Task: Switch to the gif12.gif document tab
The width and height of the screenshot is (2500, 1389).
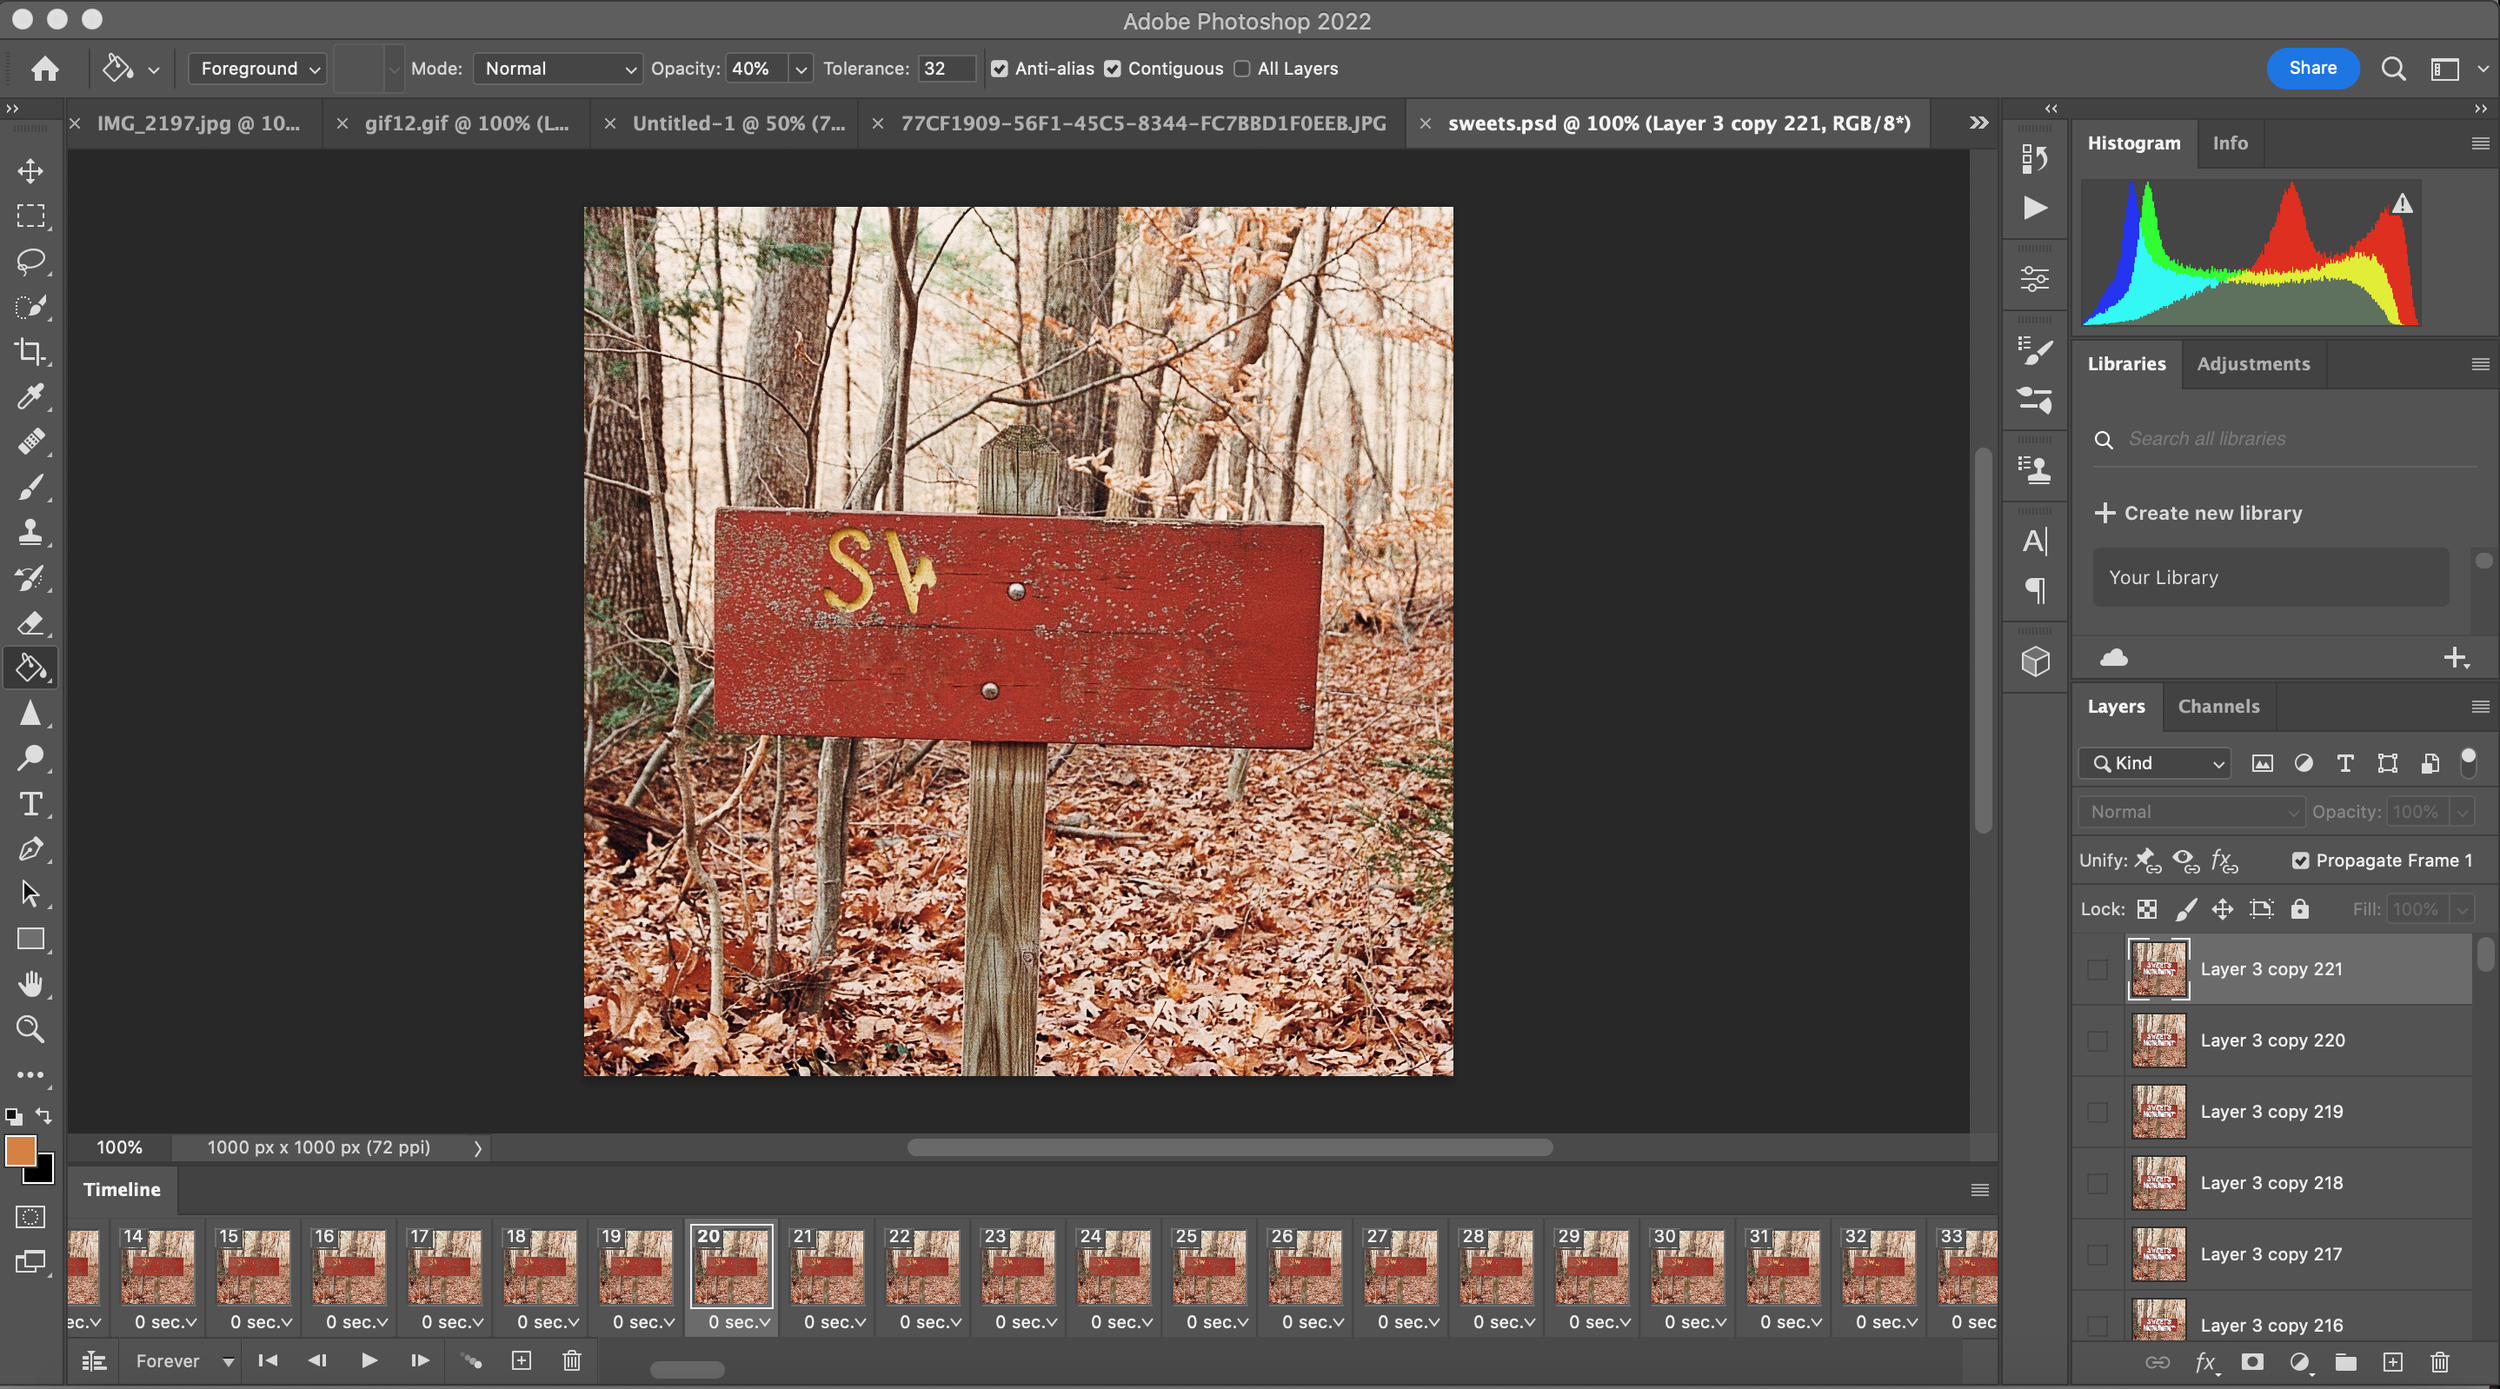Action: 466,123
